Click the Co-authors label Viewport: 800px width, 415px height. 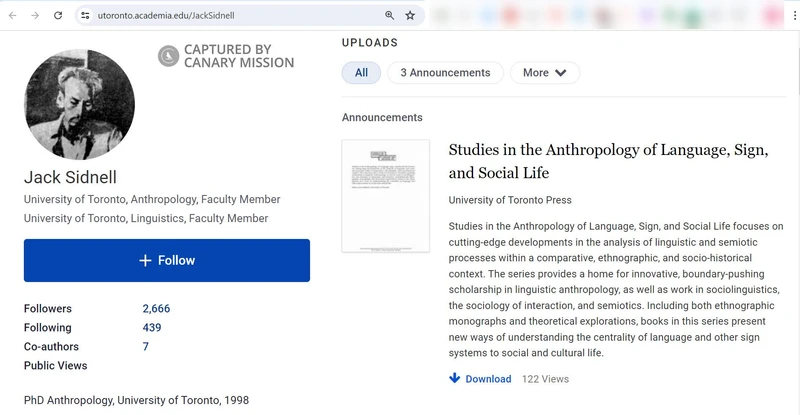pos(52,346)
